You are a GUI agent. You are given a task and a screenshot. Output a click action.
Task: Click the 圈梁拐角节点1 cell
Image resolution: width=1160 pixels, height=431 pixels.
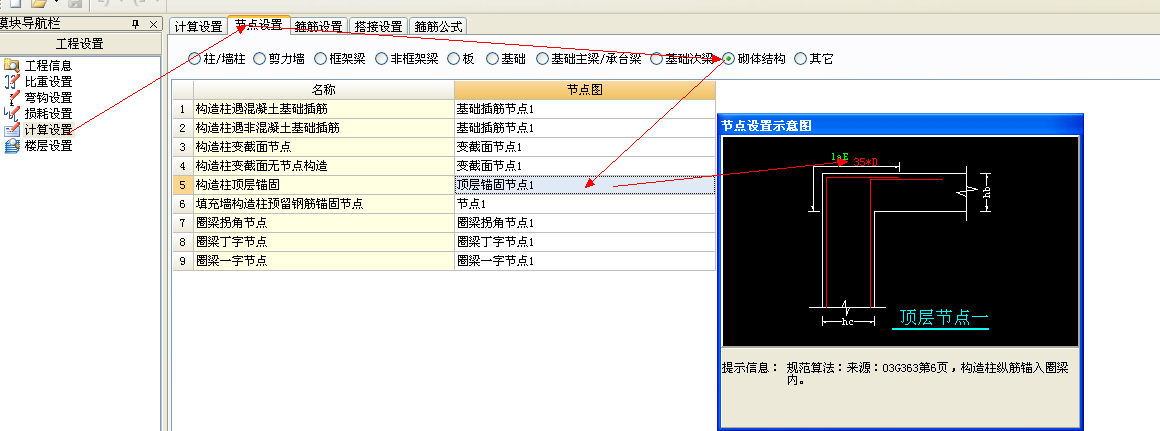pos(585,223)
